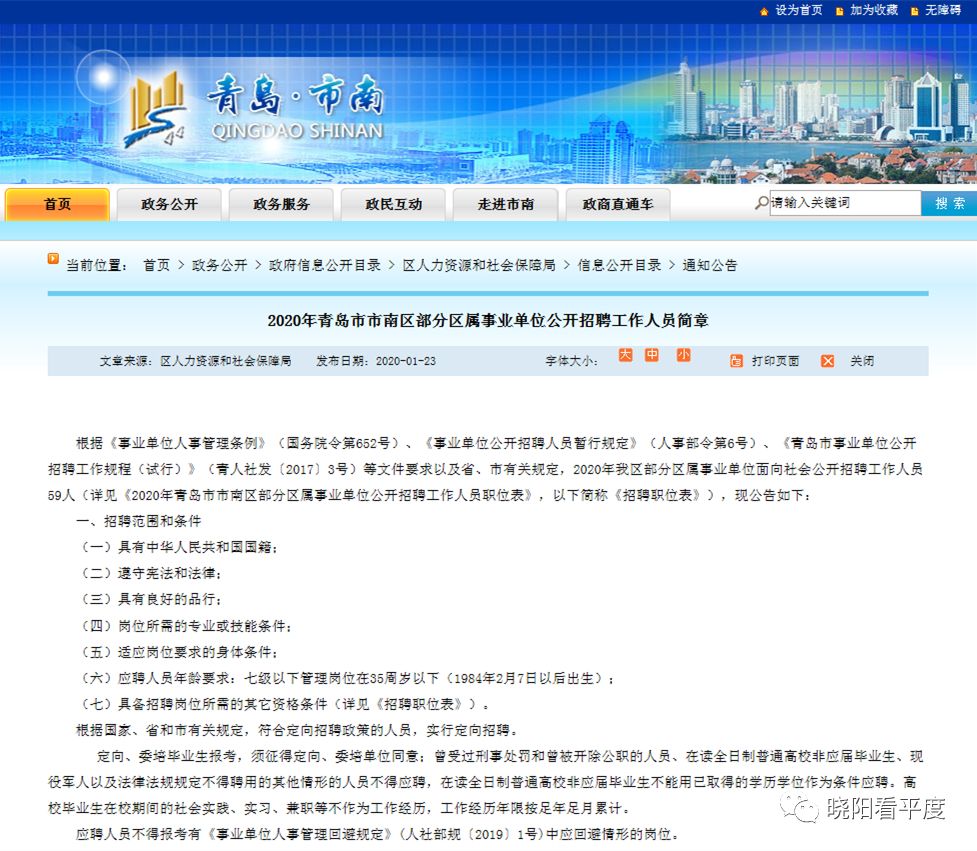
Task: Open the 政务公开 navigation tab
Action: 169,204
